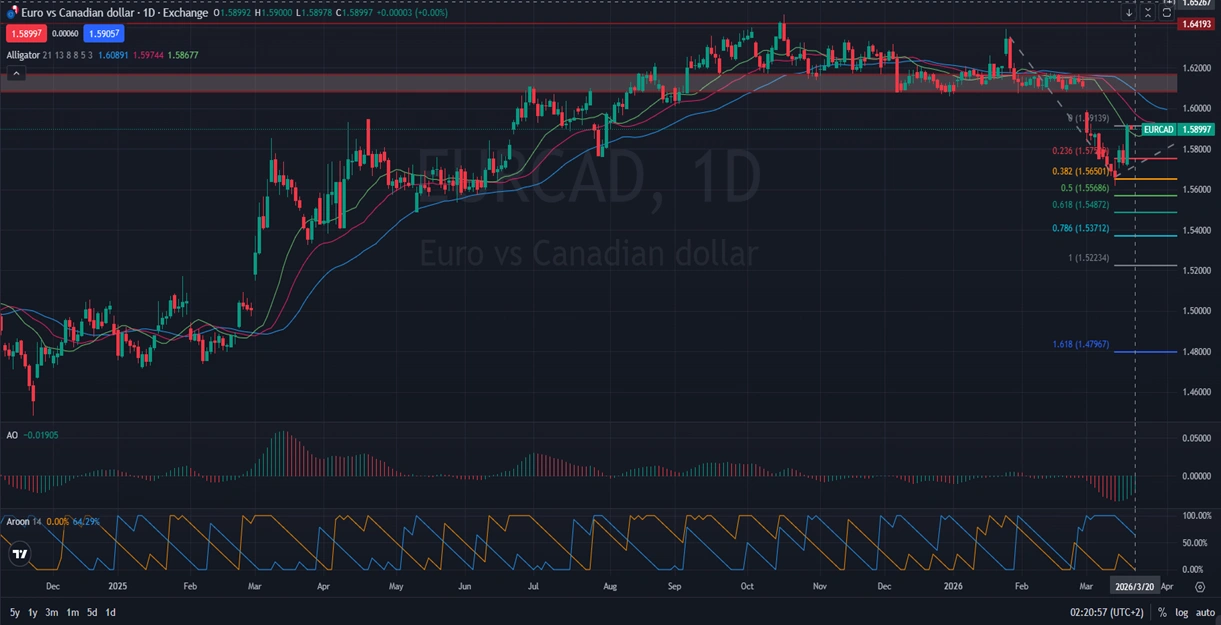The image size is (1221, 625).
Task: Open the Alligator indicator legend options
Action: tap(22, 55)
